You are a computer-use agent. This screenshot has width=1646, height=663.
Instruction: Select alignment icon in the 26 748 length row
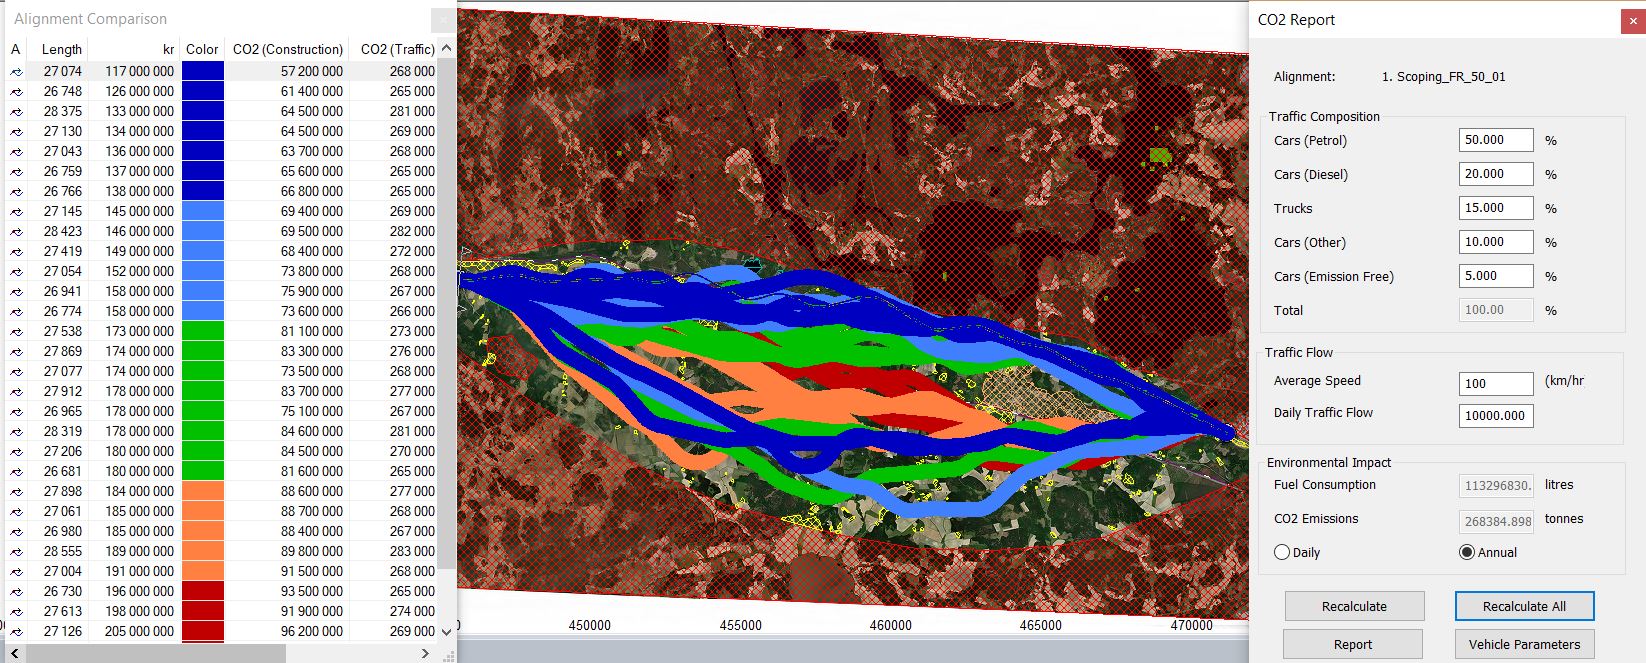16,92
